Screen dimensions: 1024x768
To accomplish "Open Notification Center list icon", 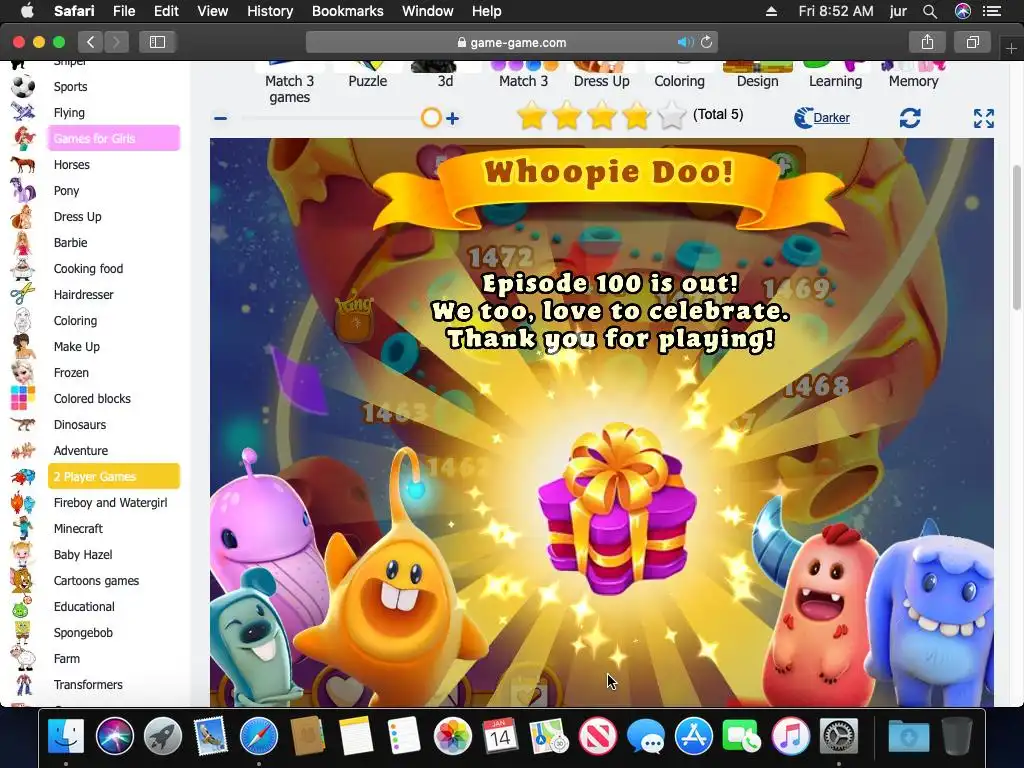I will 992,11.
